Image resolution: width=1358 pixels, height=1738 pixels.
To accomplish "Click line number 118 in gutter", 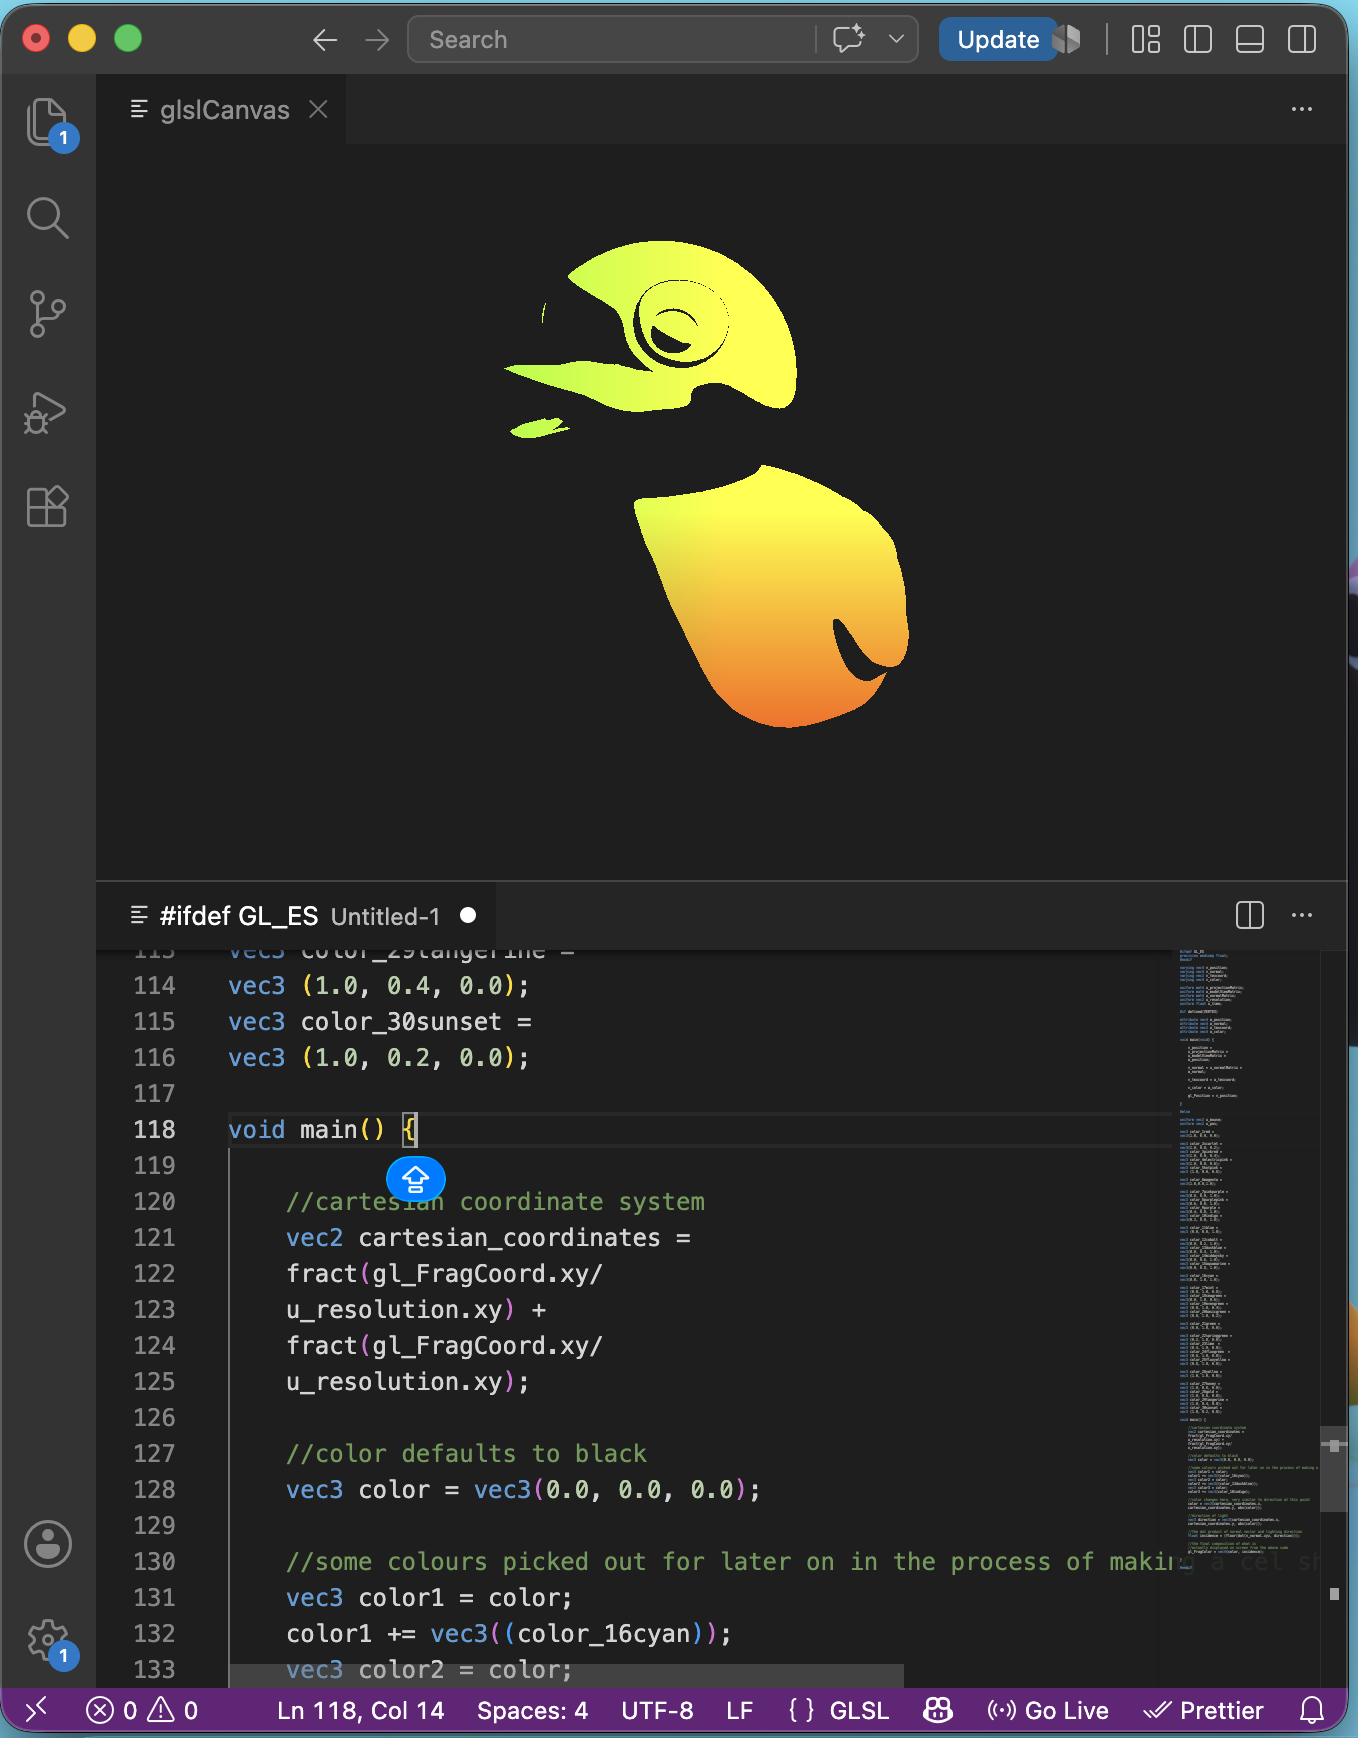I will pyautogui.click(x=154, y=1129).
